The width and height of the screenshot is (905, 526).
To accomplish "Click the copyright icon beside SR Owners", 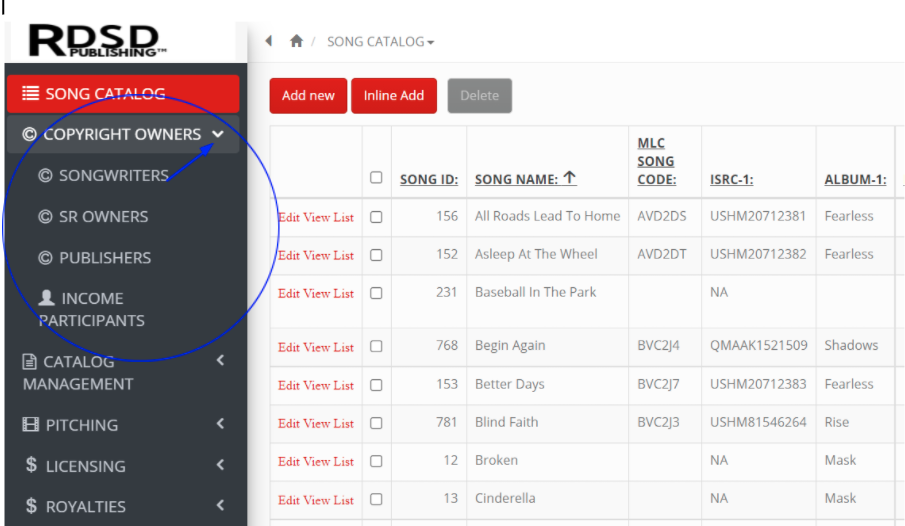I will pos(45,217).
